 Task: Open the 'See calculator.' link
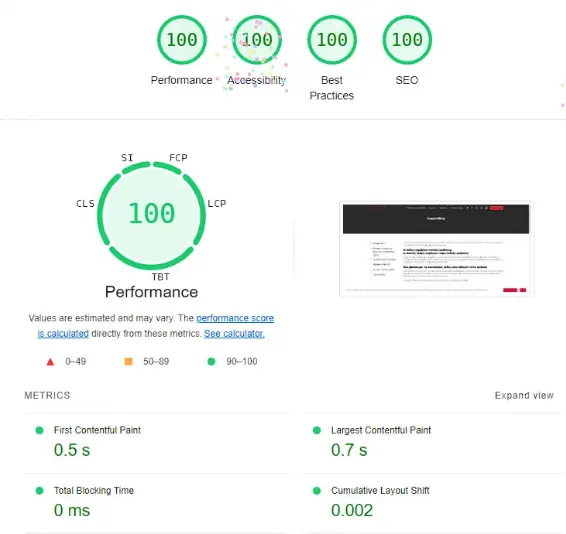(x=234, y=334)
